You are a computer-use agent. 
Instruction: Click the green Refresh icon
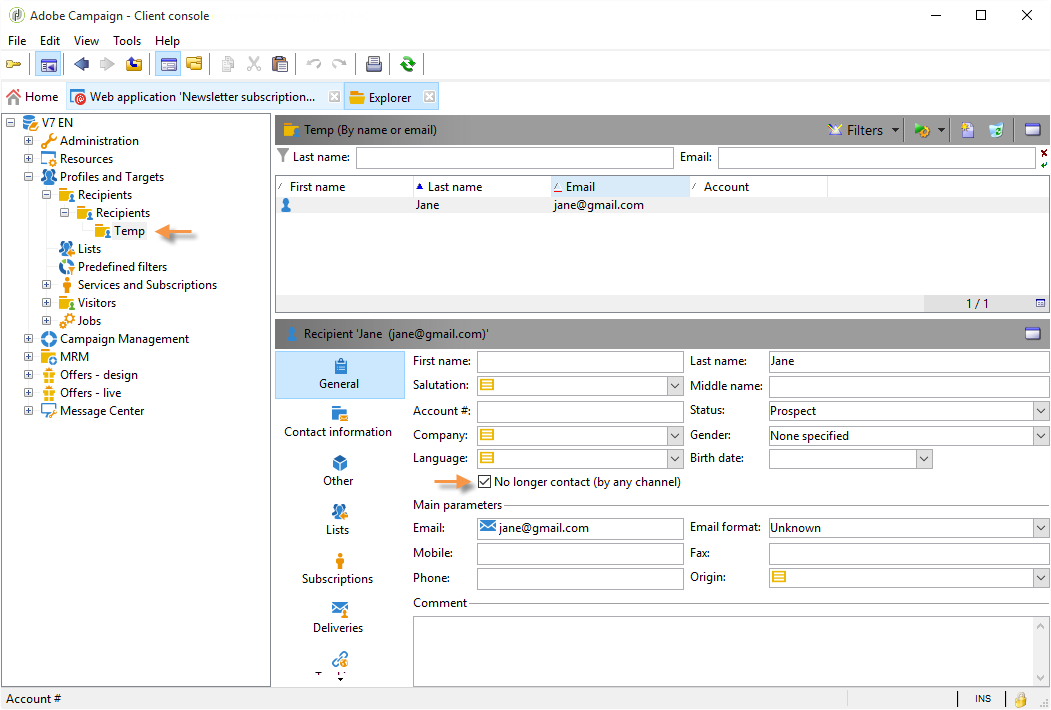point(407,64)
